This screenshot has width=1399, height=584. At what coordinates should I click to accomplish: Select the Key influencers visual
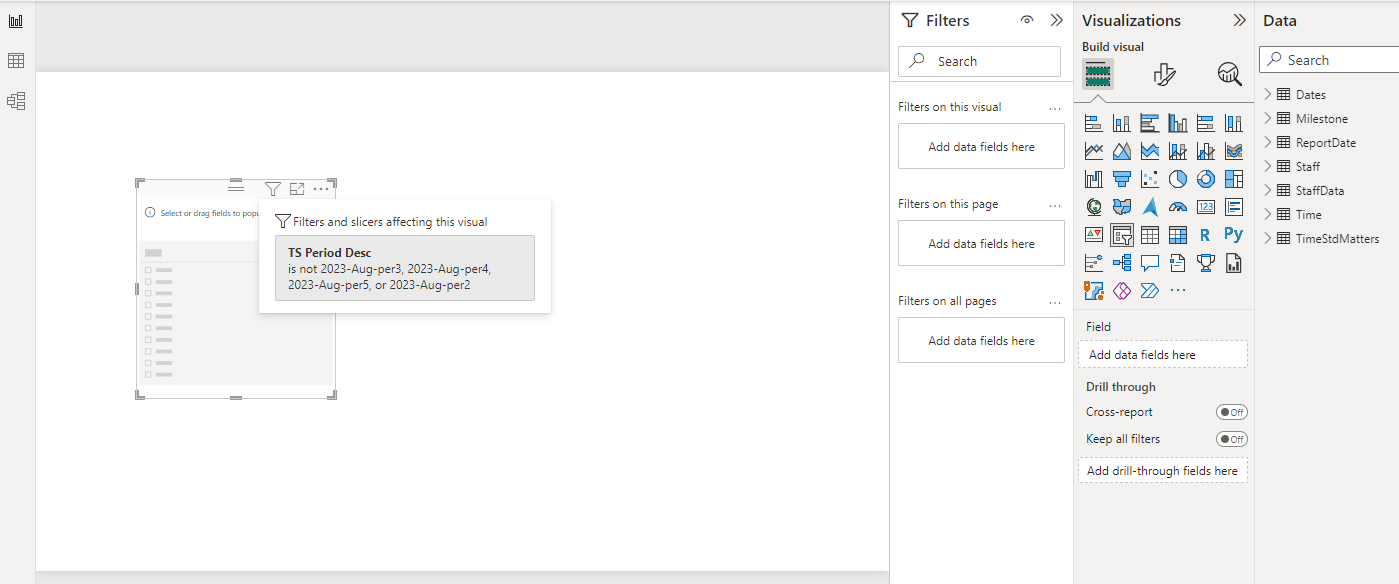(x=1094, y=263)
